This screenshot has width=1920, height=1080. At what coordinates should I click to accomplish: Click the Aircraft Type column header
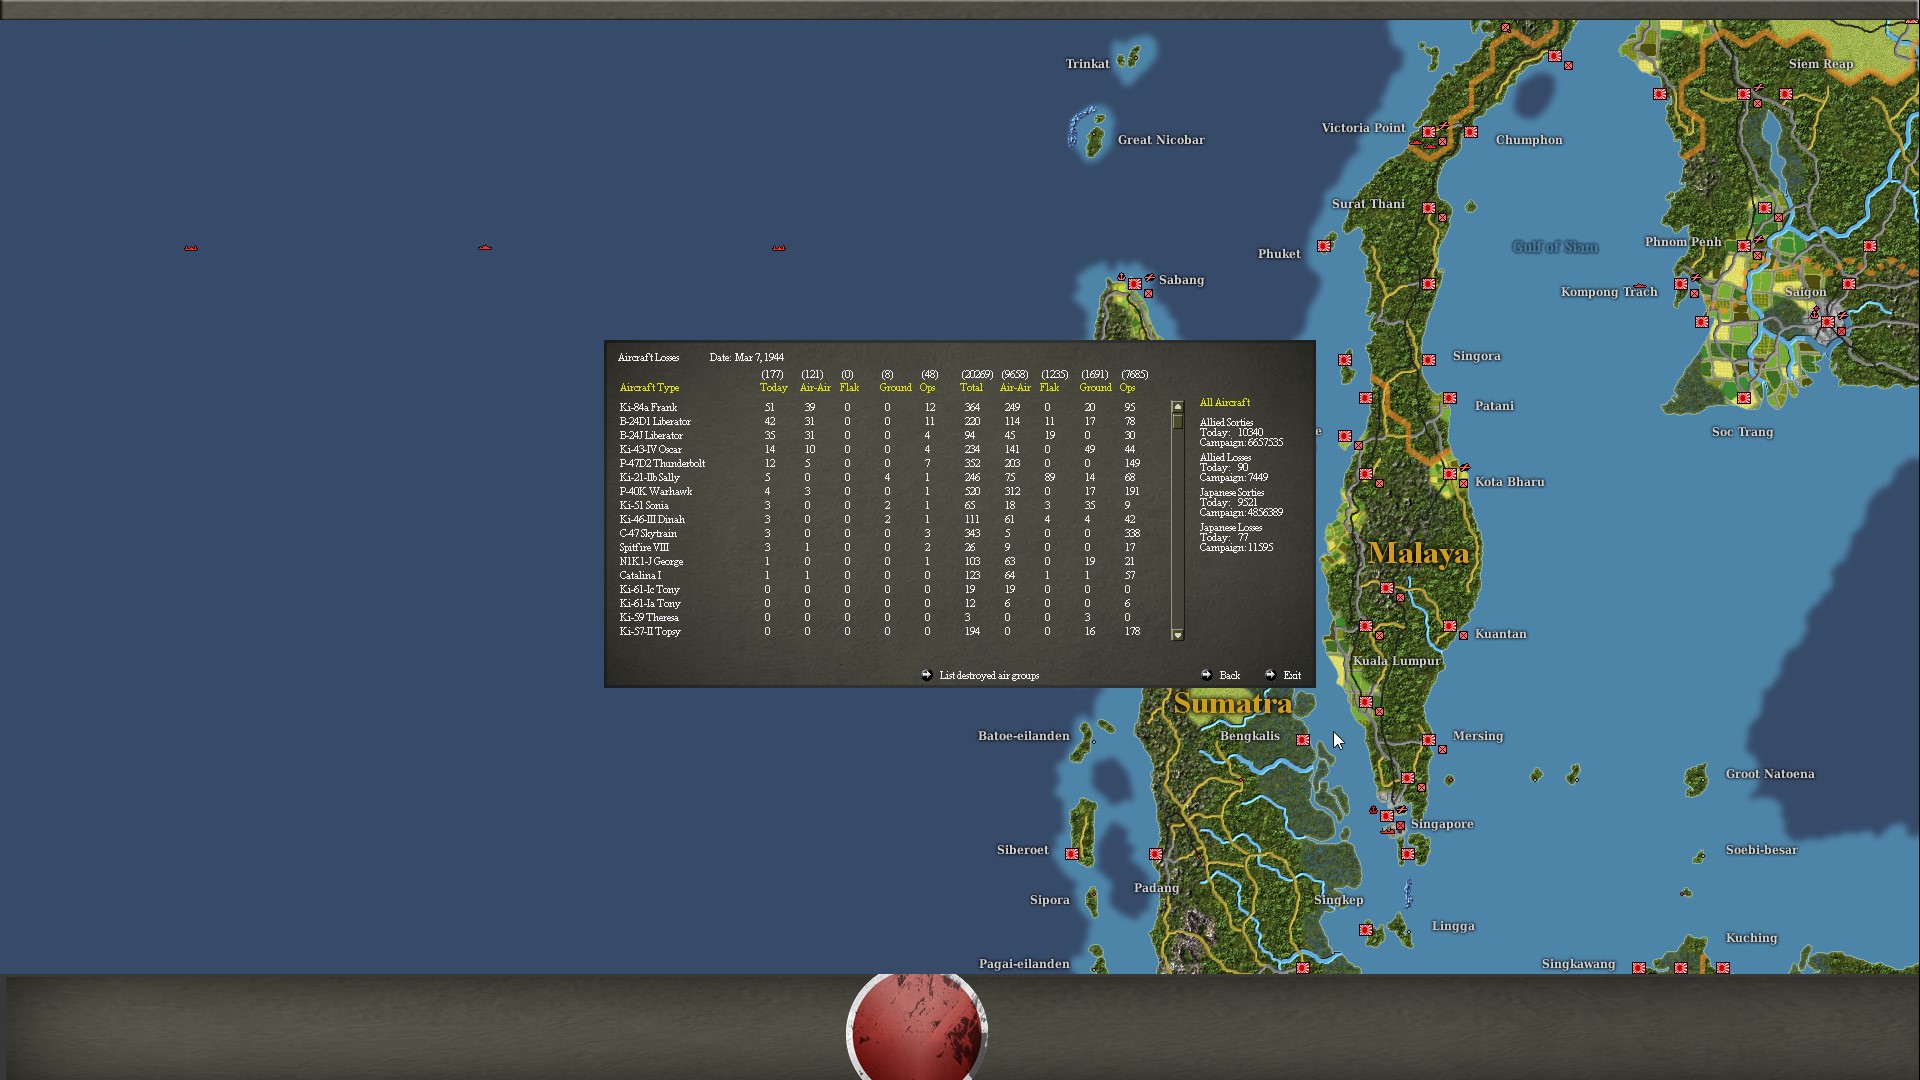[x=649, y=388]
